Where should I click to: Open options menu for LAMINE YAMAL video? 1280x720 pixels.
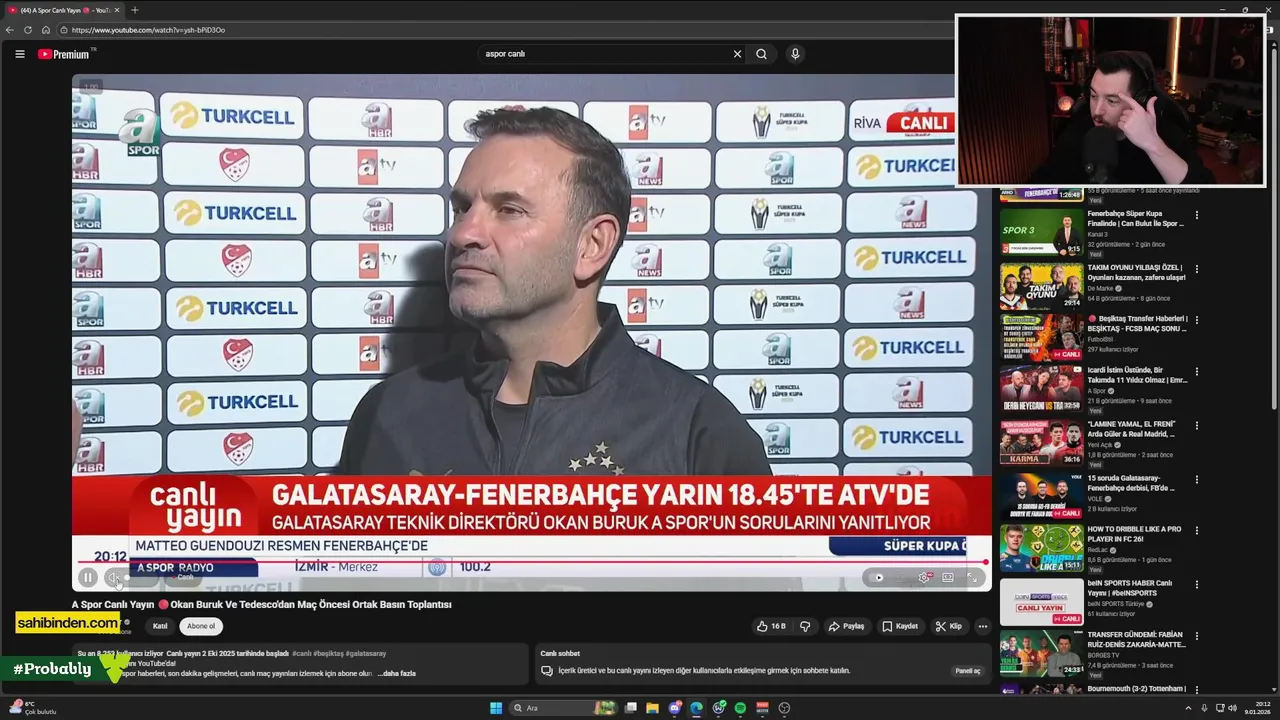click(x=1196, y=426)
